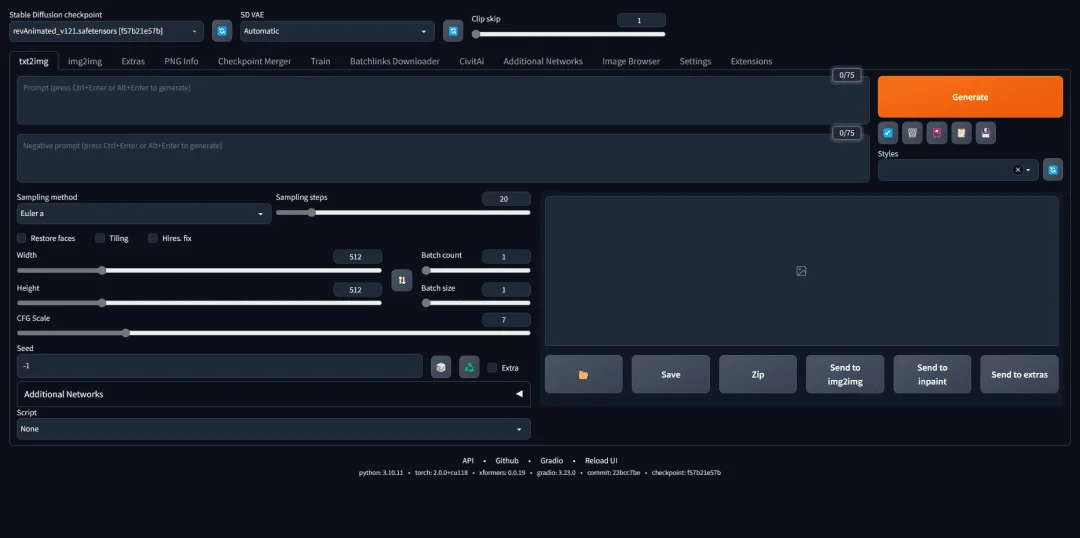Open the Train tab

(x=320, y=61)
